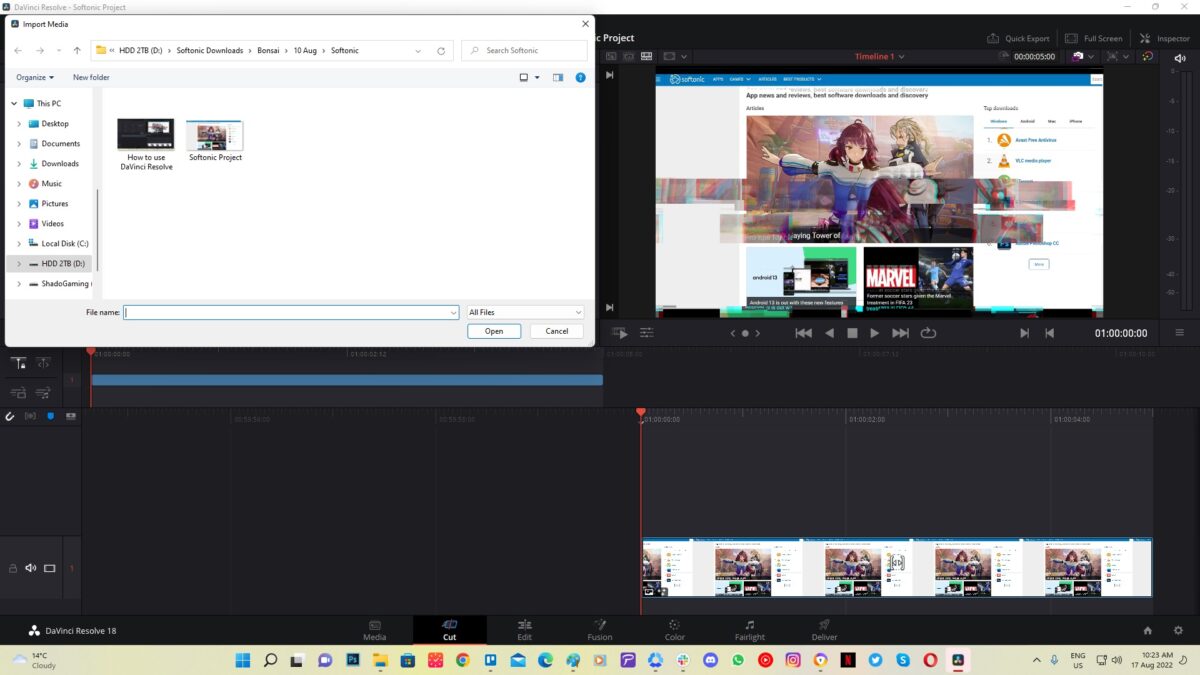The image size is (1200, 675).
Task: Lock track 1 with the padlock icon
Action: coord(13,568)
